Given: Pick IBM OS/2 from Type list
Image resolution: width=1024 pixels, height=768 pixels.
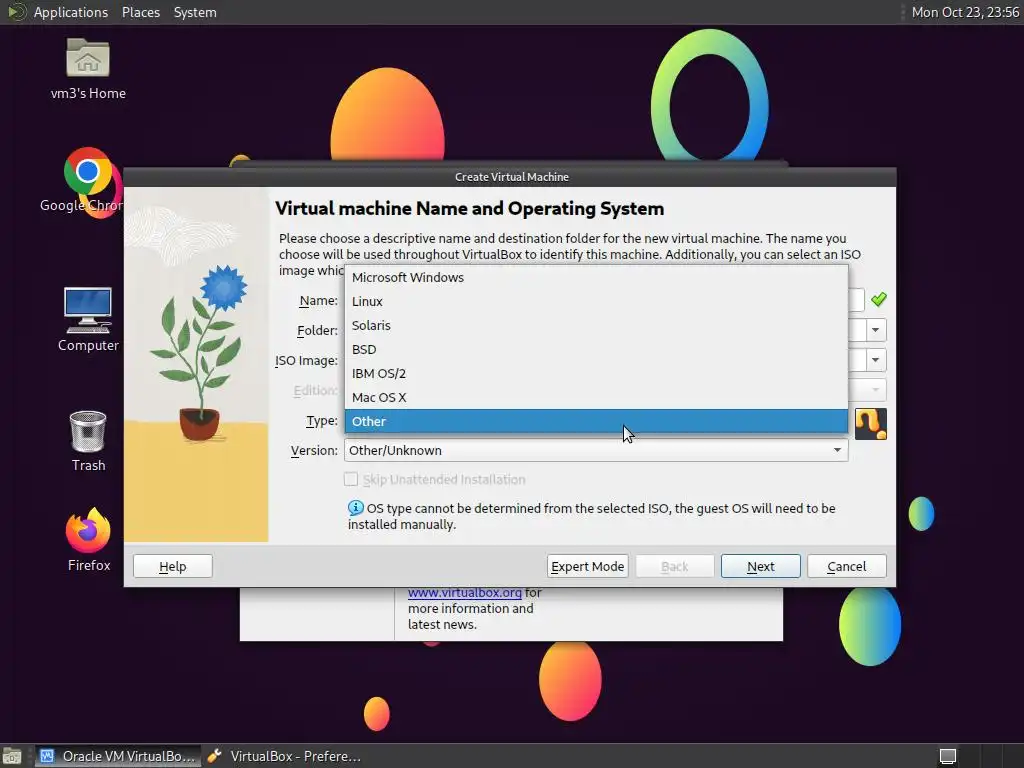Looking at the screenshot, I should pos(596,374).
